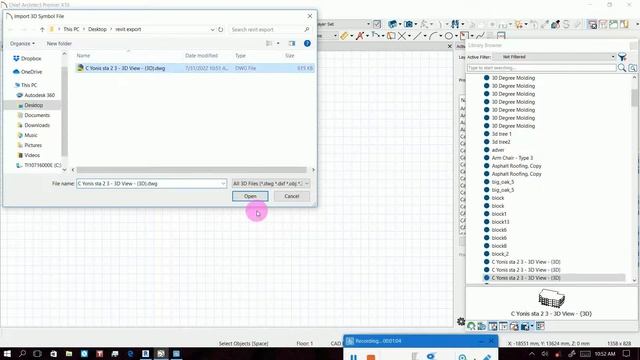This screenshot has width=640, height=360.
Task: Click 'Desktop' breadcrumb in address bar
Action: click(97, 29)
